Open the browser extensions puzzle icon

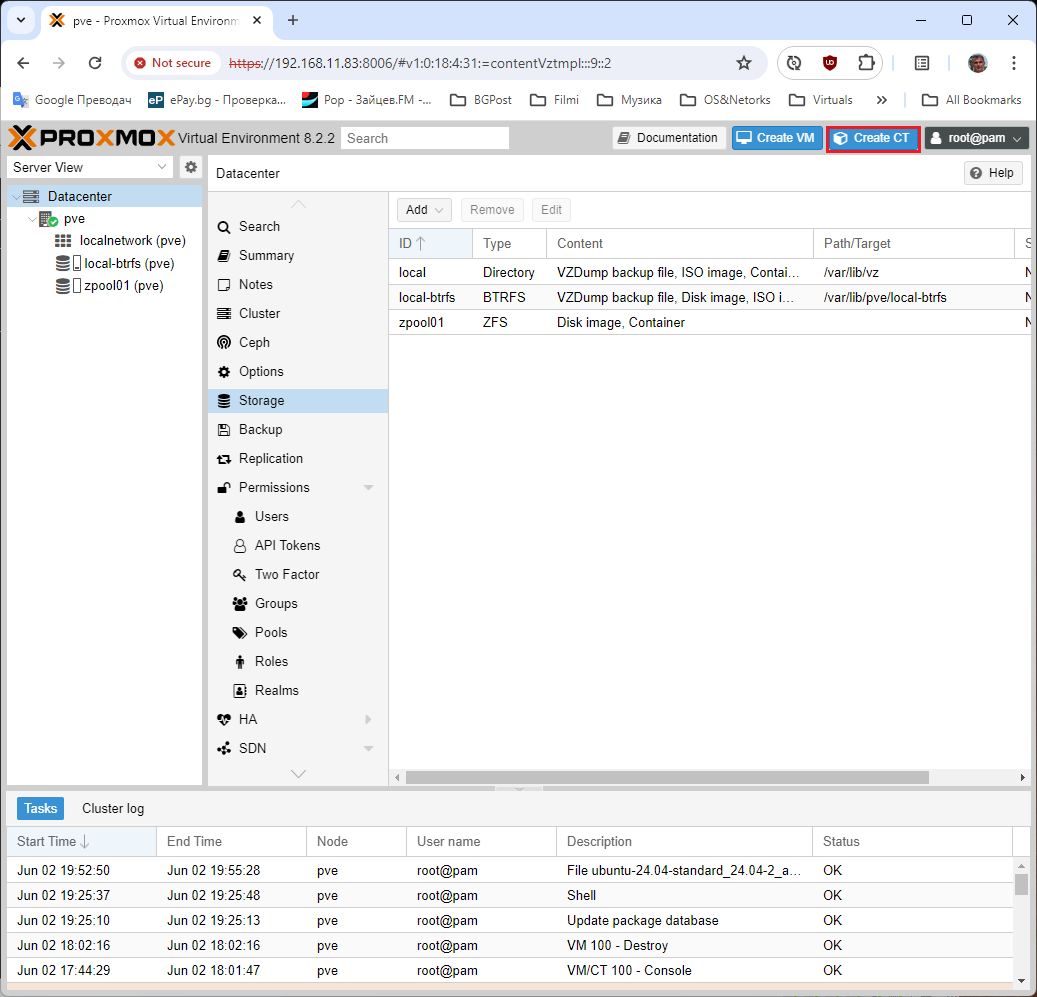click(866, 63)
